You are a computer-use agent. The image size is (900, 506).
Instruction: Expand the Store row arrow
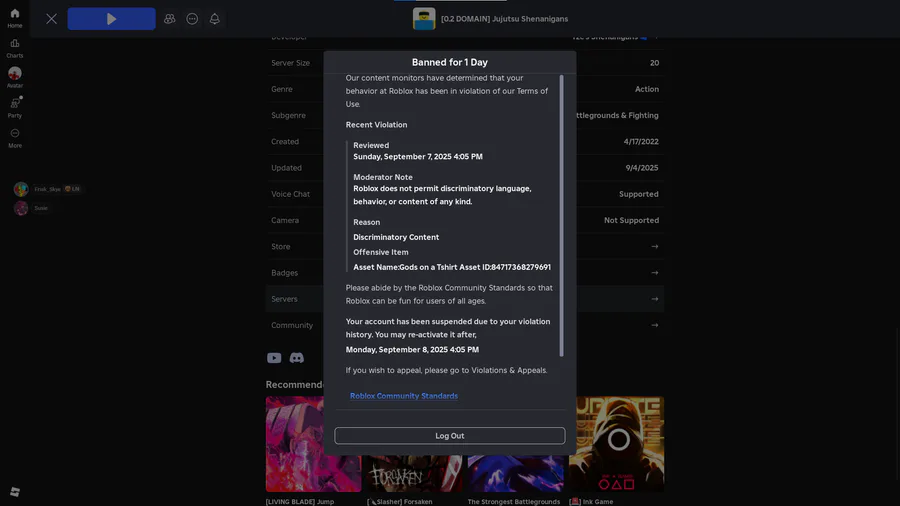pos(655,246)
